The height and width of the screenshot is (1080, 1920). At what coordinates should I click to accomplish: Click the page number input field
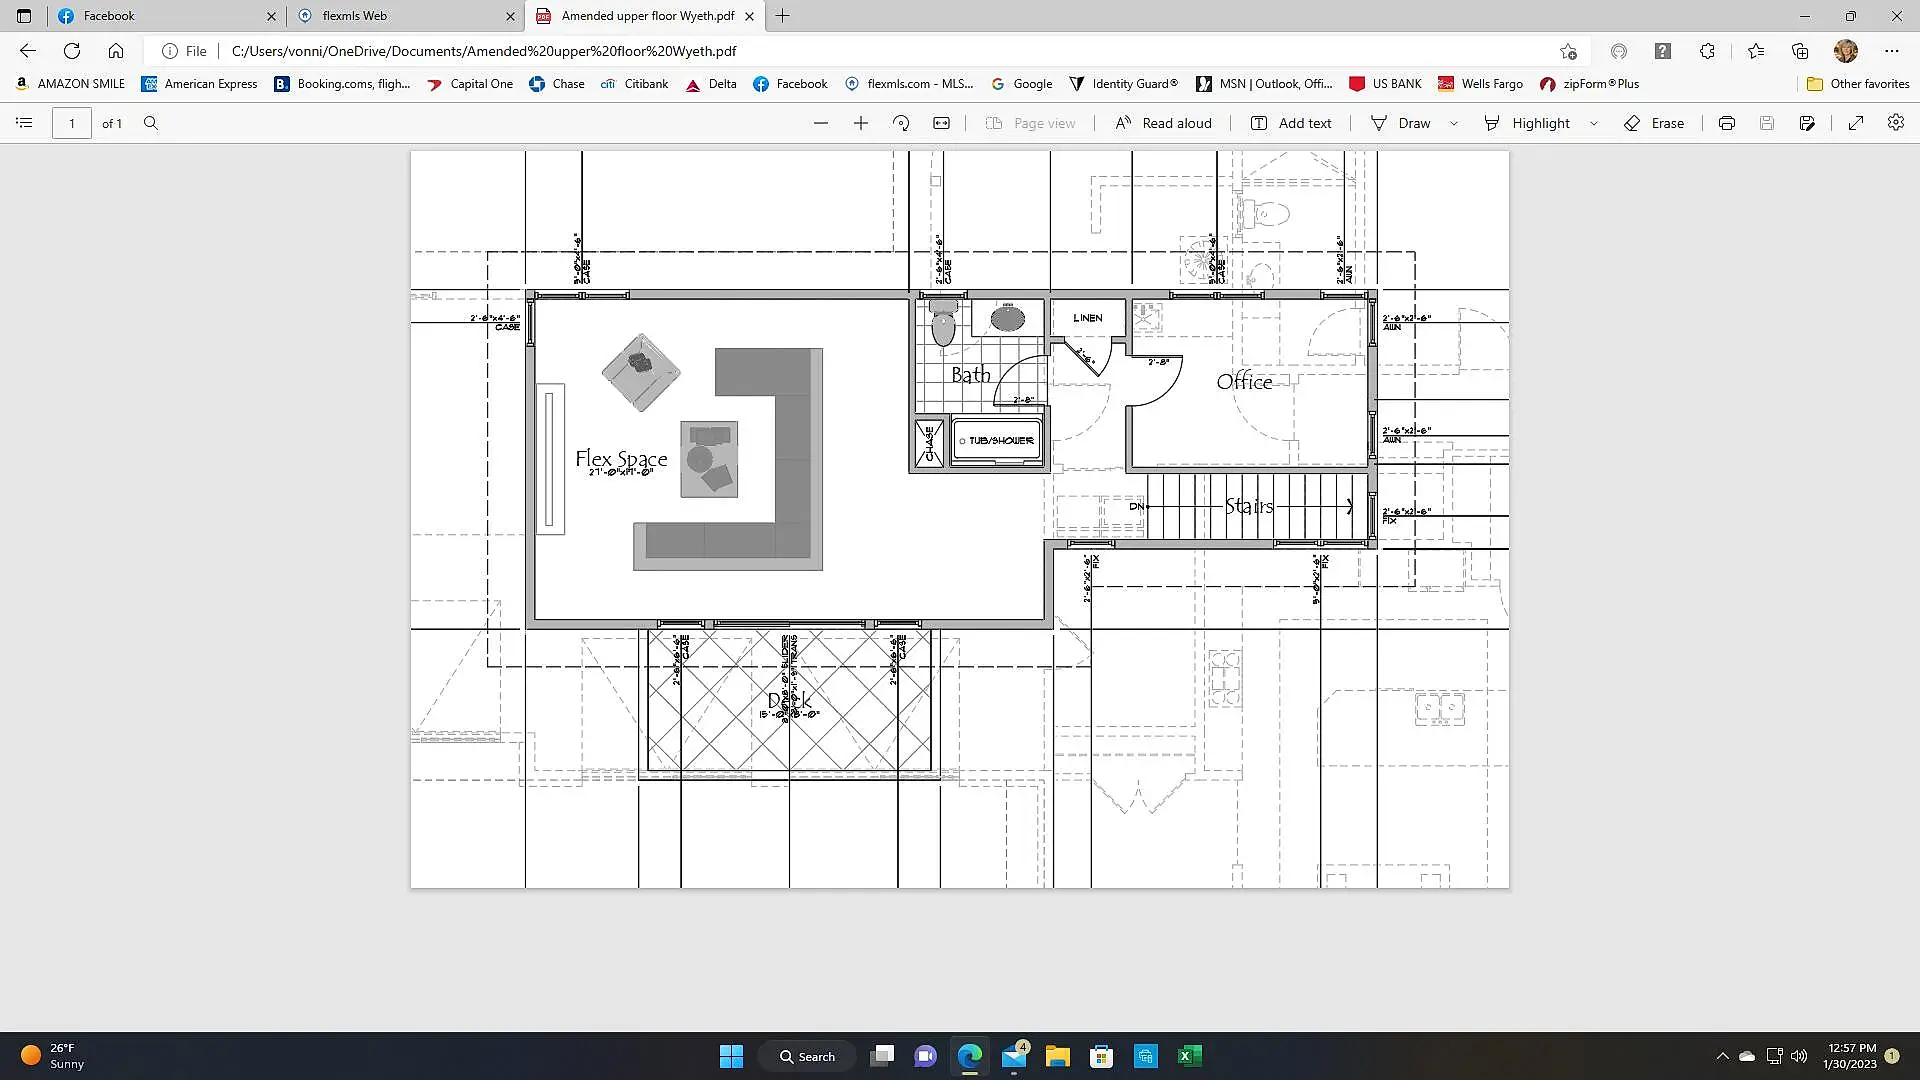(71, 123)
